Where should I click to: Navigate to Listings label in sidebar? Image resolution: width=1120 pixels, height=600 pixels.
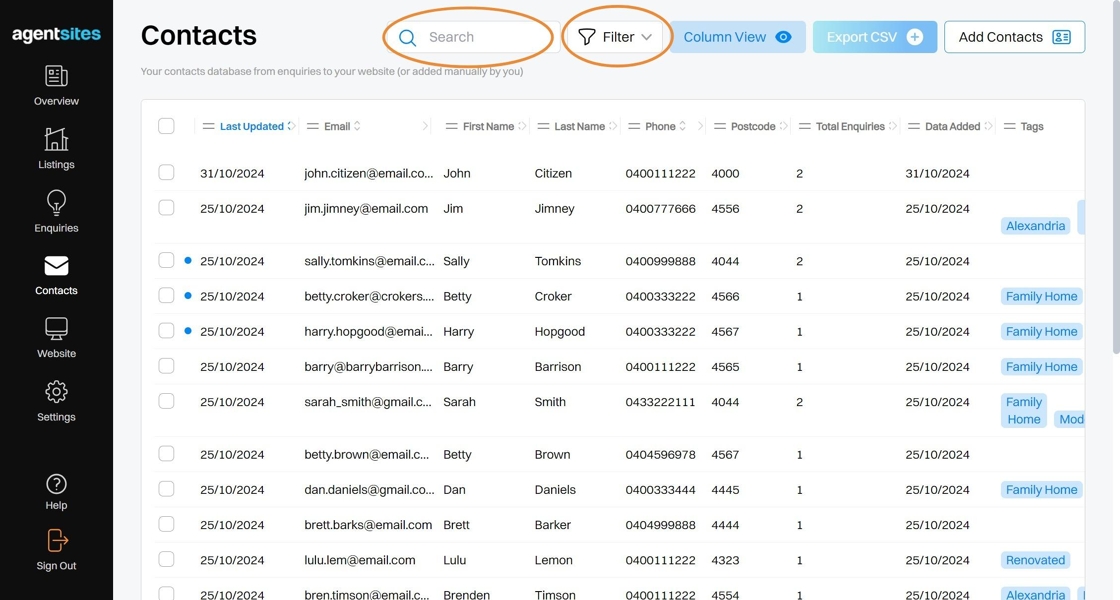point(56,165)
